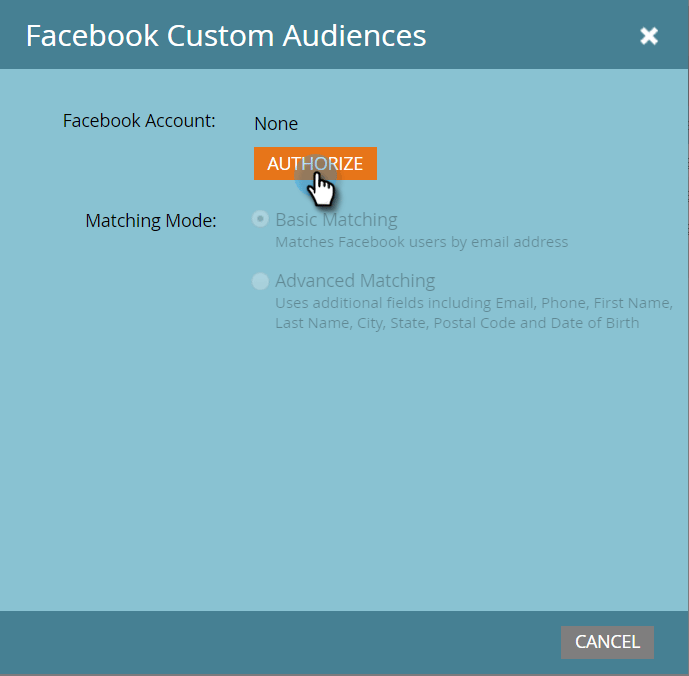The width and height of the screenshot is (689, 676).
Task: Click the 'Last Name, City, State' description line
Action: pyautogui.click(x=360, y=323)
